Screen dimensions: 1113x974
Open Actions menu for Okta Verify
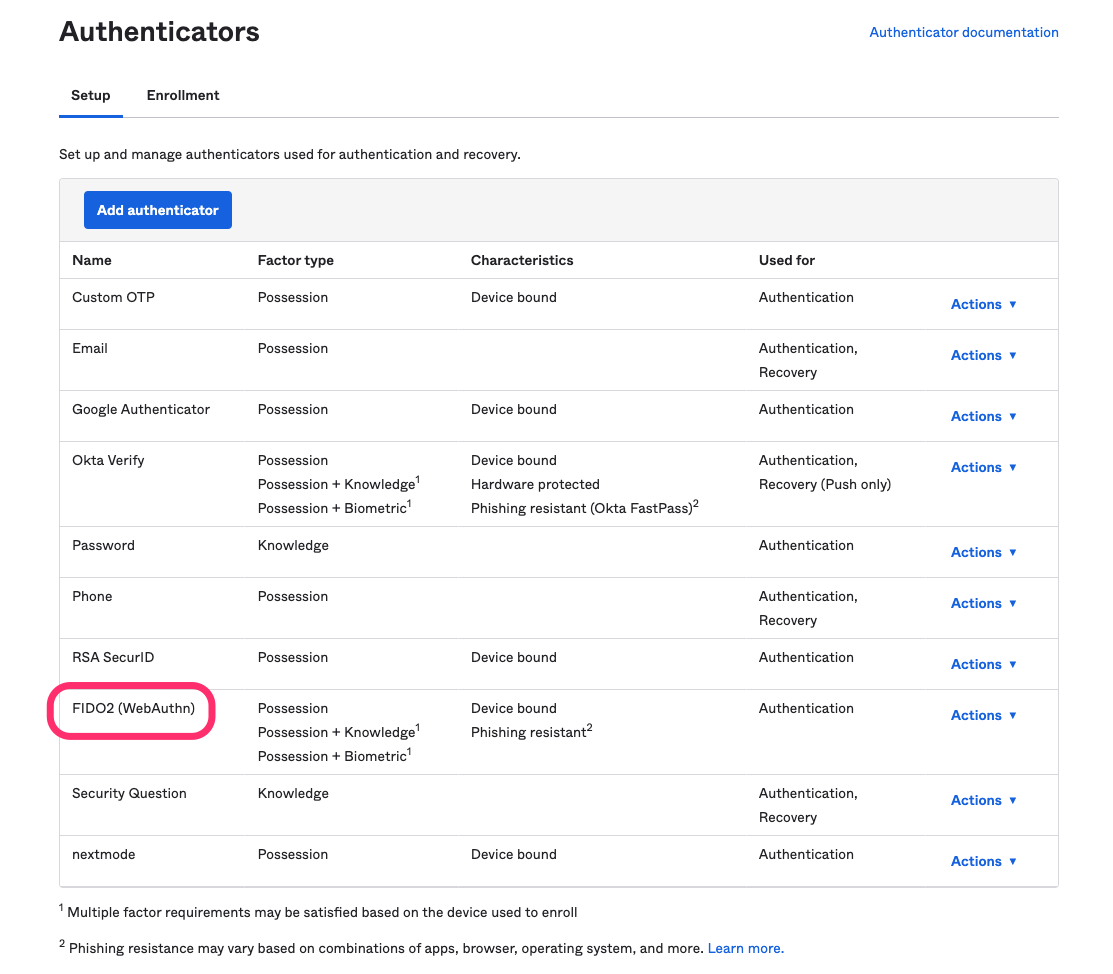pos(983,467)
